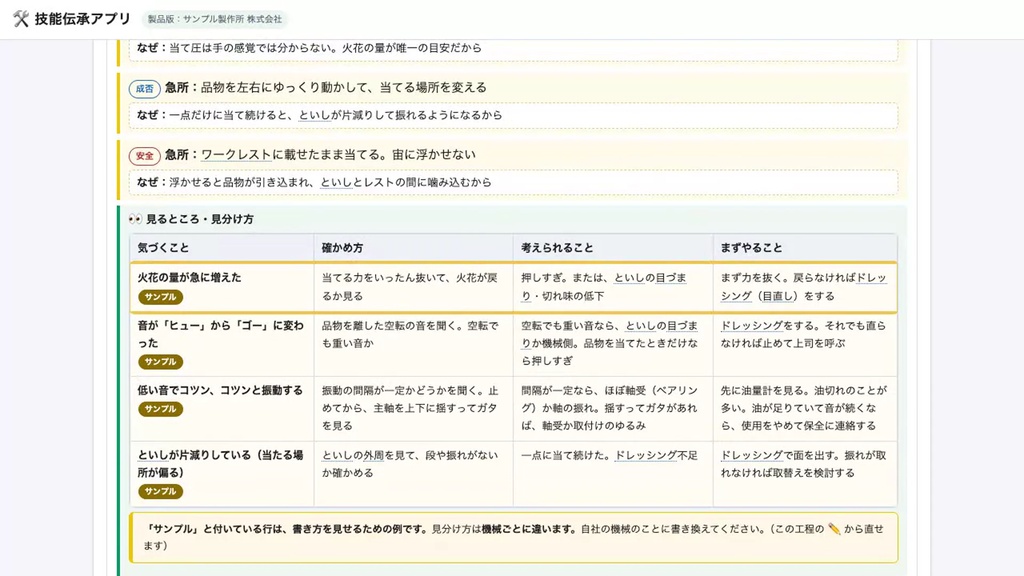Click the 製品版：サンプル製作所 株式会社 badge
Viewport: 1024px width, 576px height.
[x=215, y=19]
